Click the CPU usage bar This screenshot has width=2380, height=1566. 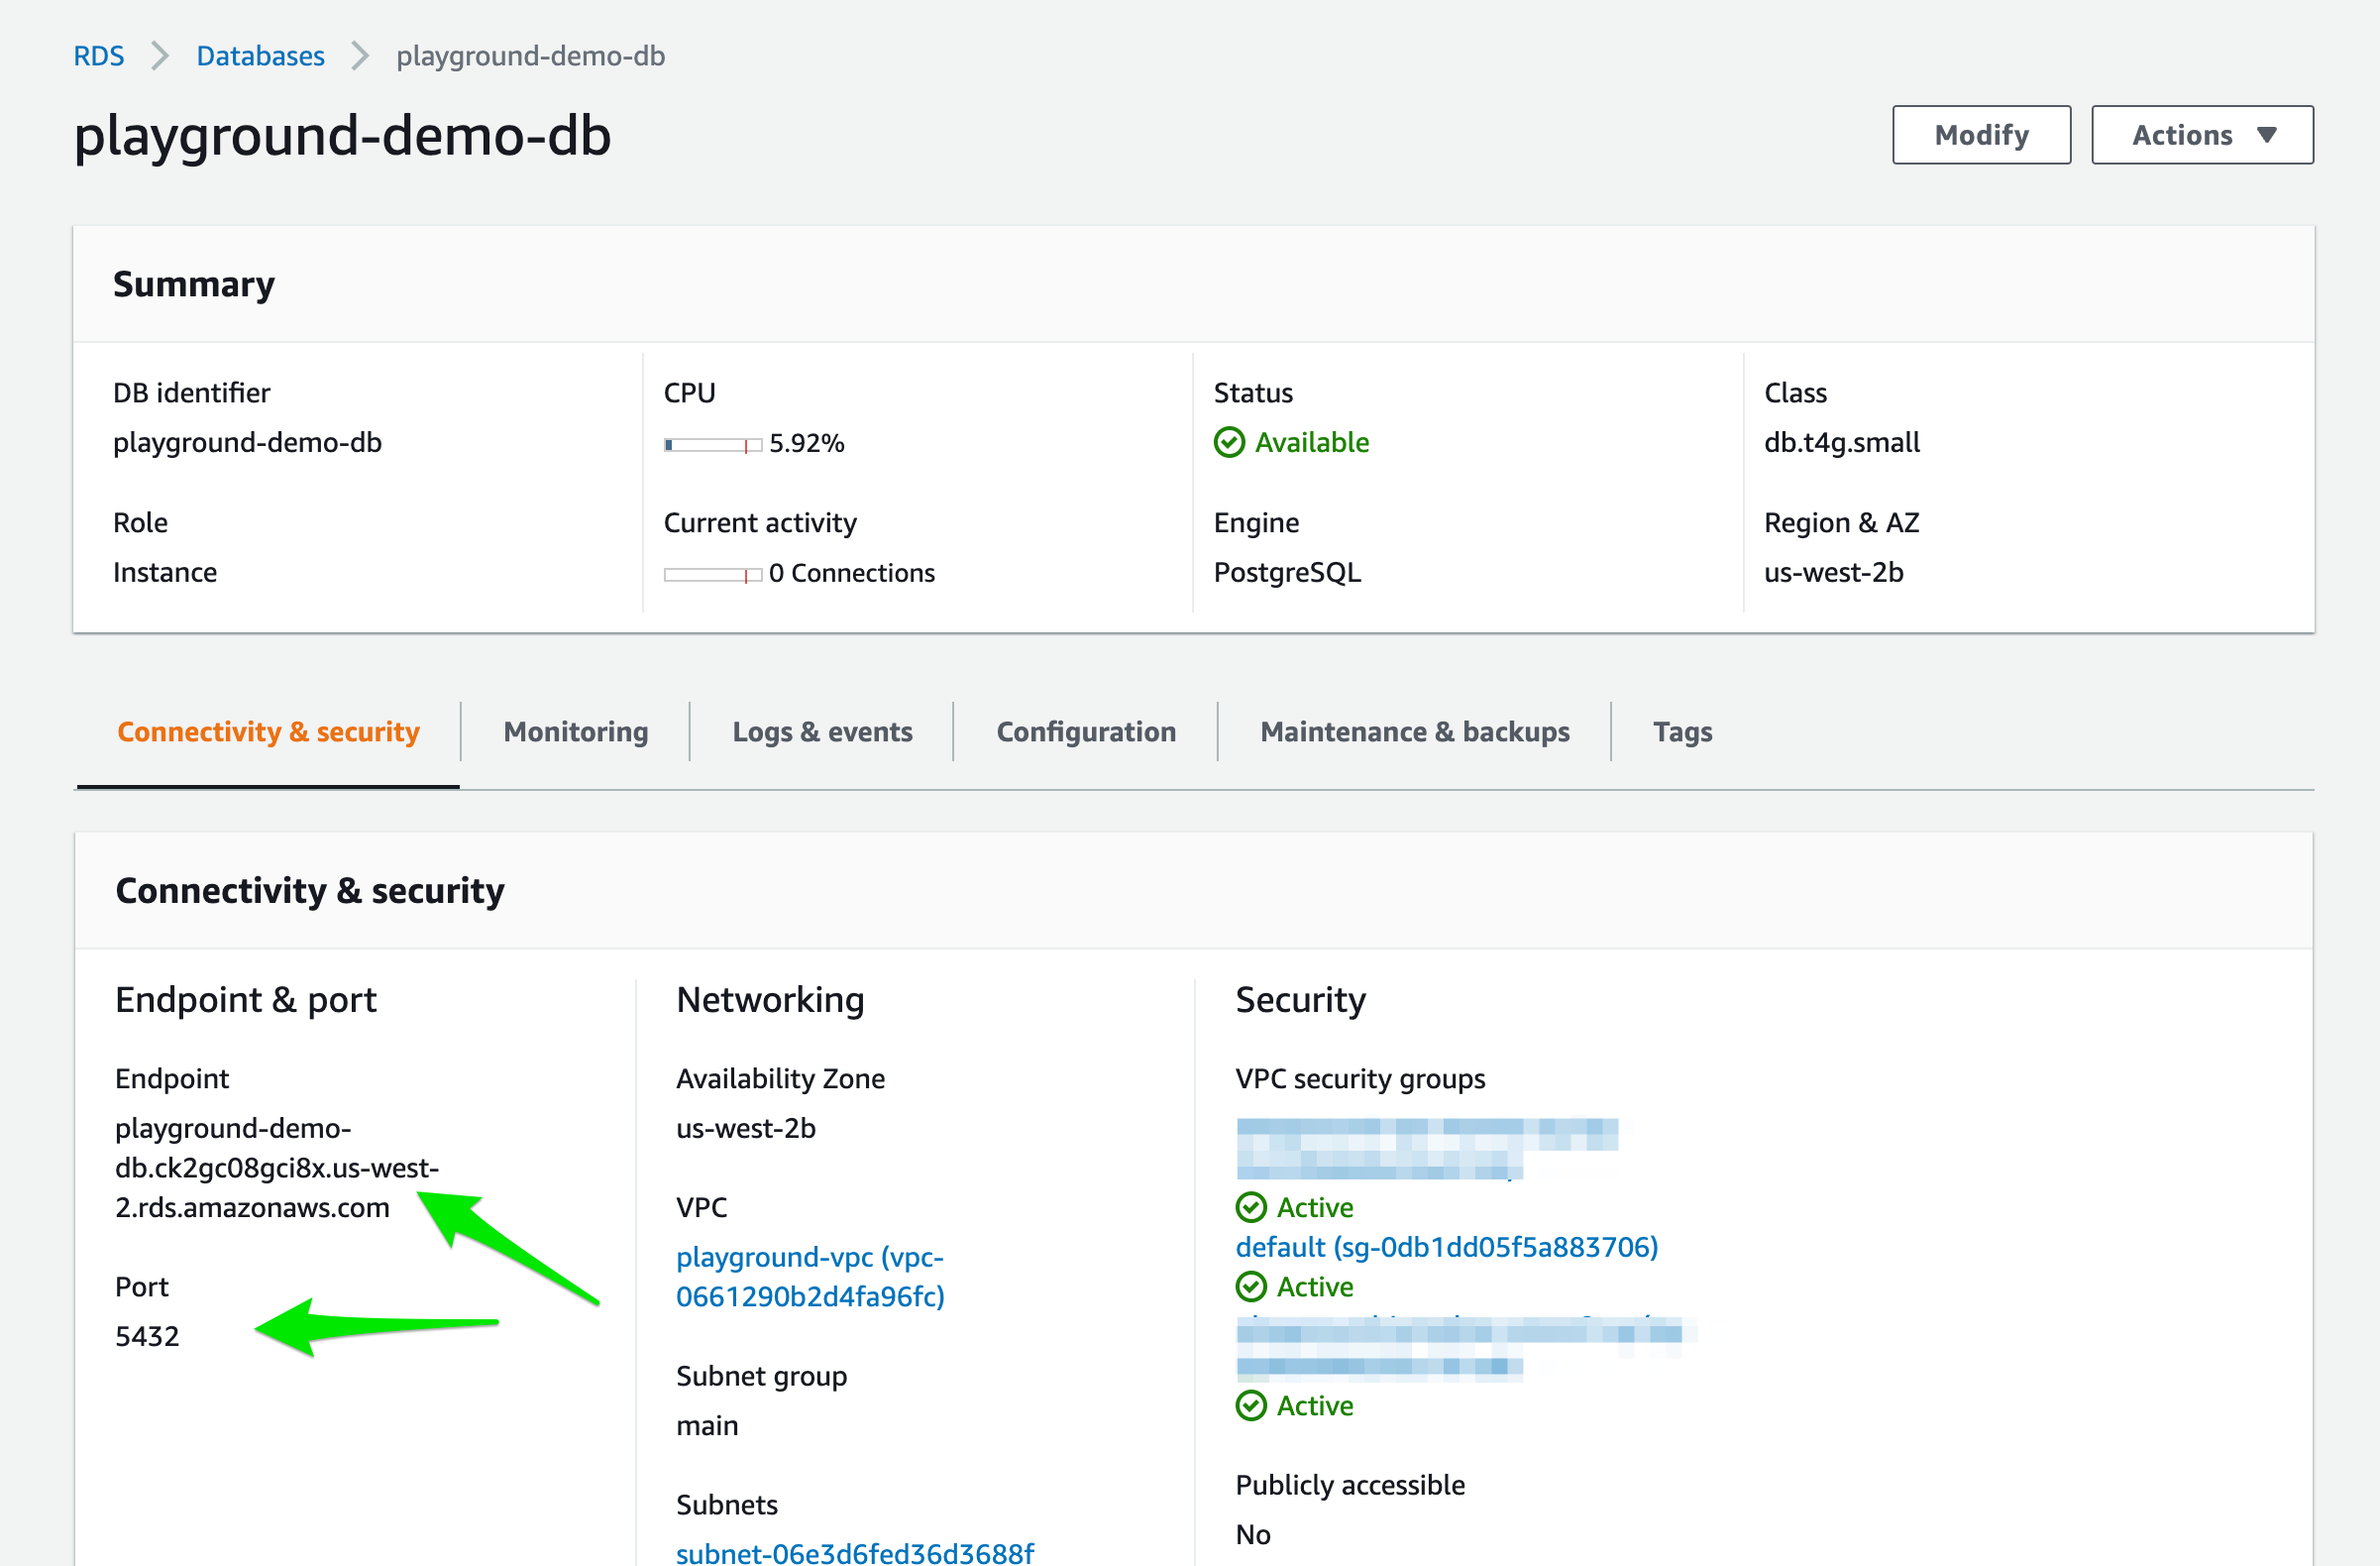point(713,444)
